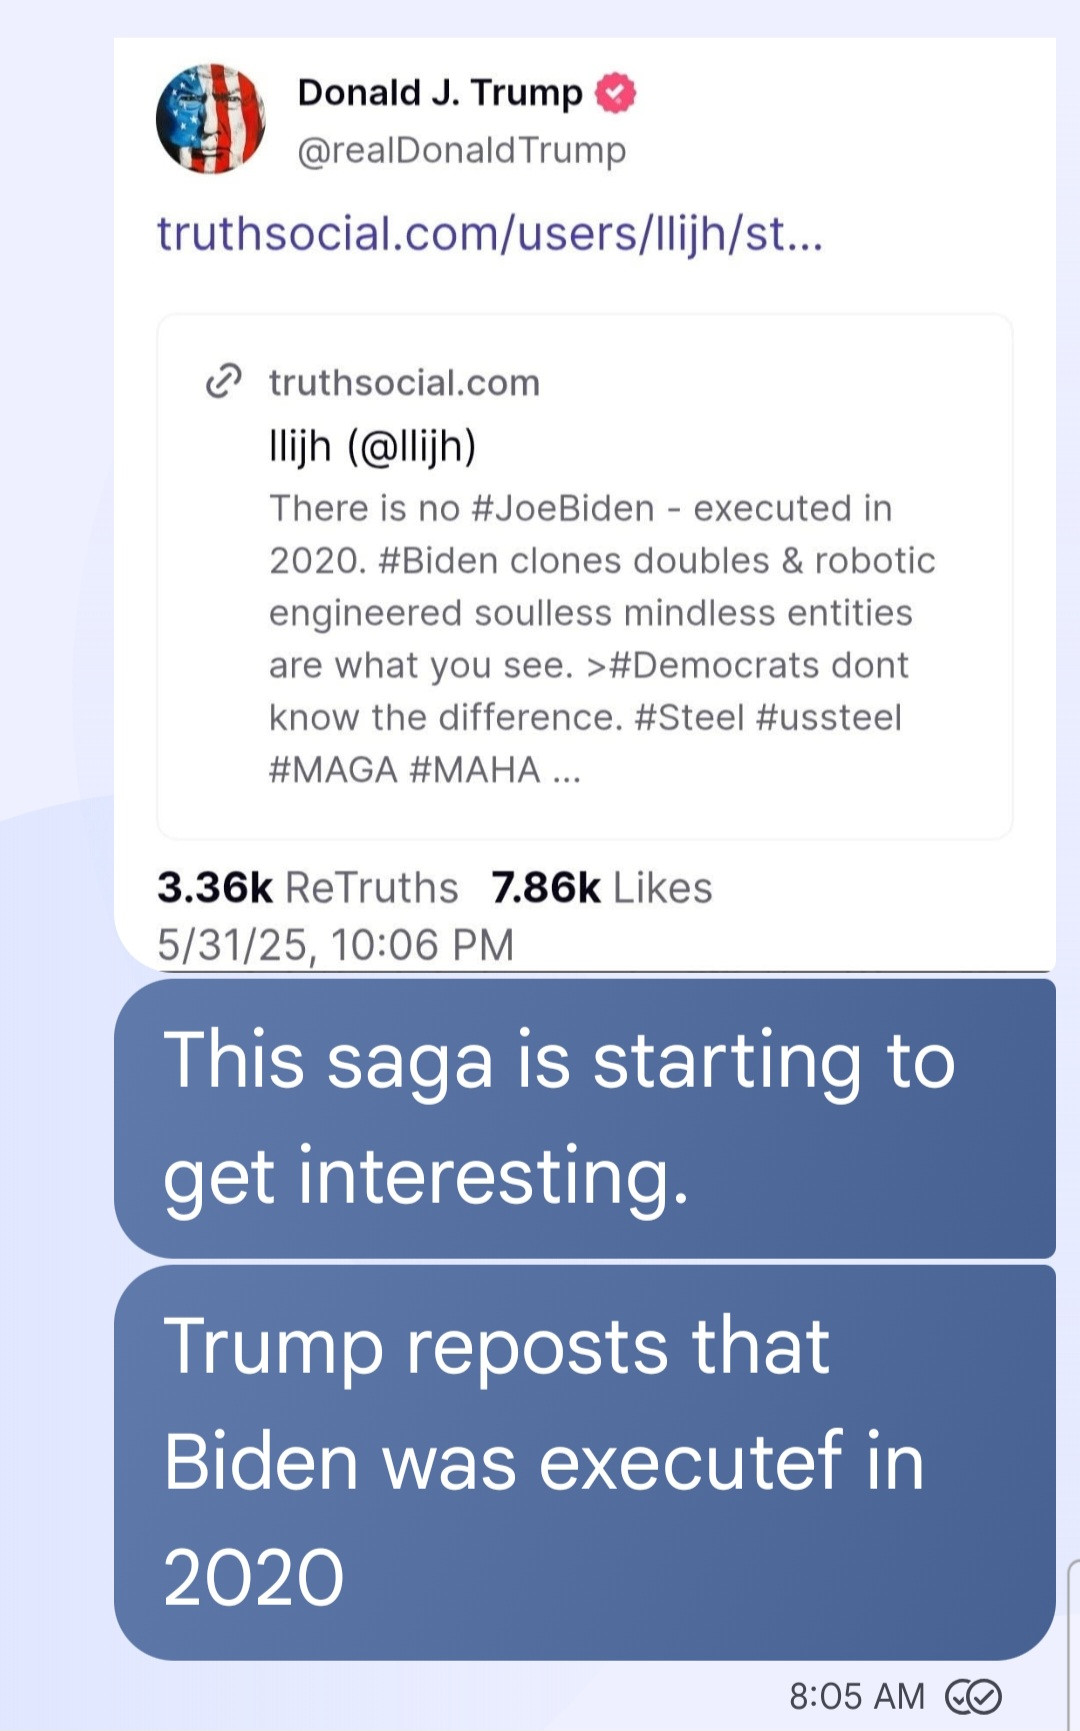Tap the truthsocial.com domain in preview card
1080x1731 pixels.
pos(404,383)
